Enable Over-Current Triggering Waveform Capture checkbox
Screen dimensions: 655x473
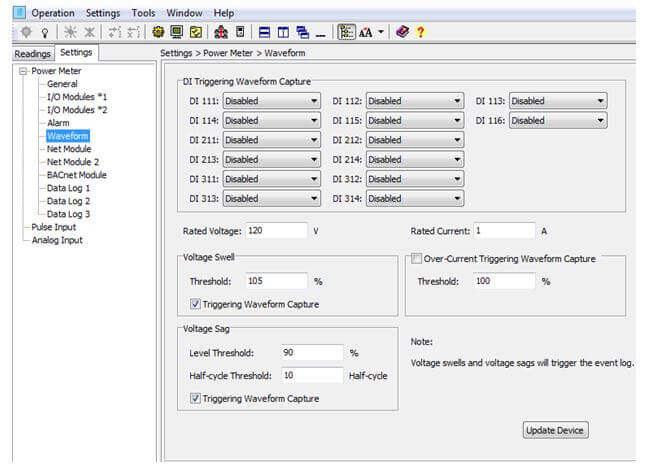tap(416, 259)
